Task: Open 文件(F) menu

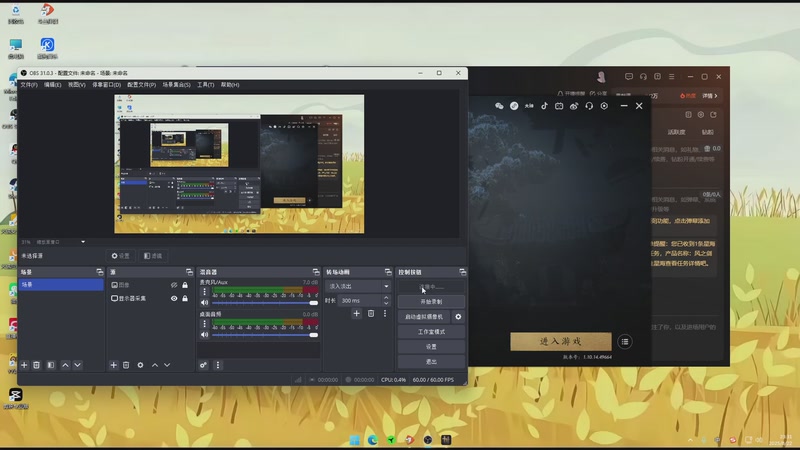Action: tap(29, 85)
